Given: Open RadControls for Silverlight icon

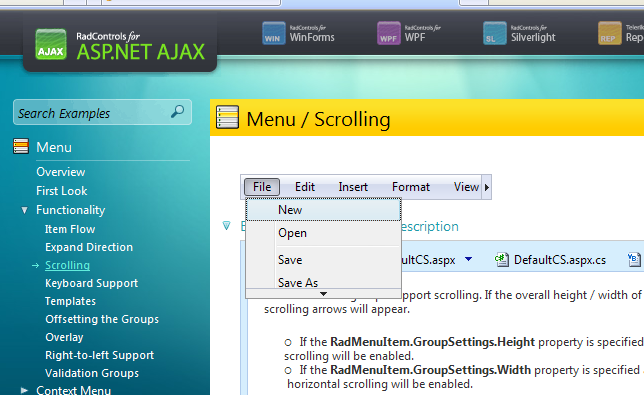Looking at the screenshot, I should [495, 33].
